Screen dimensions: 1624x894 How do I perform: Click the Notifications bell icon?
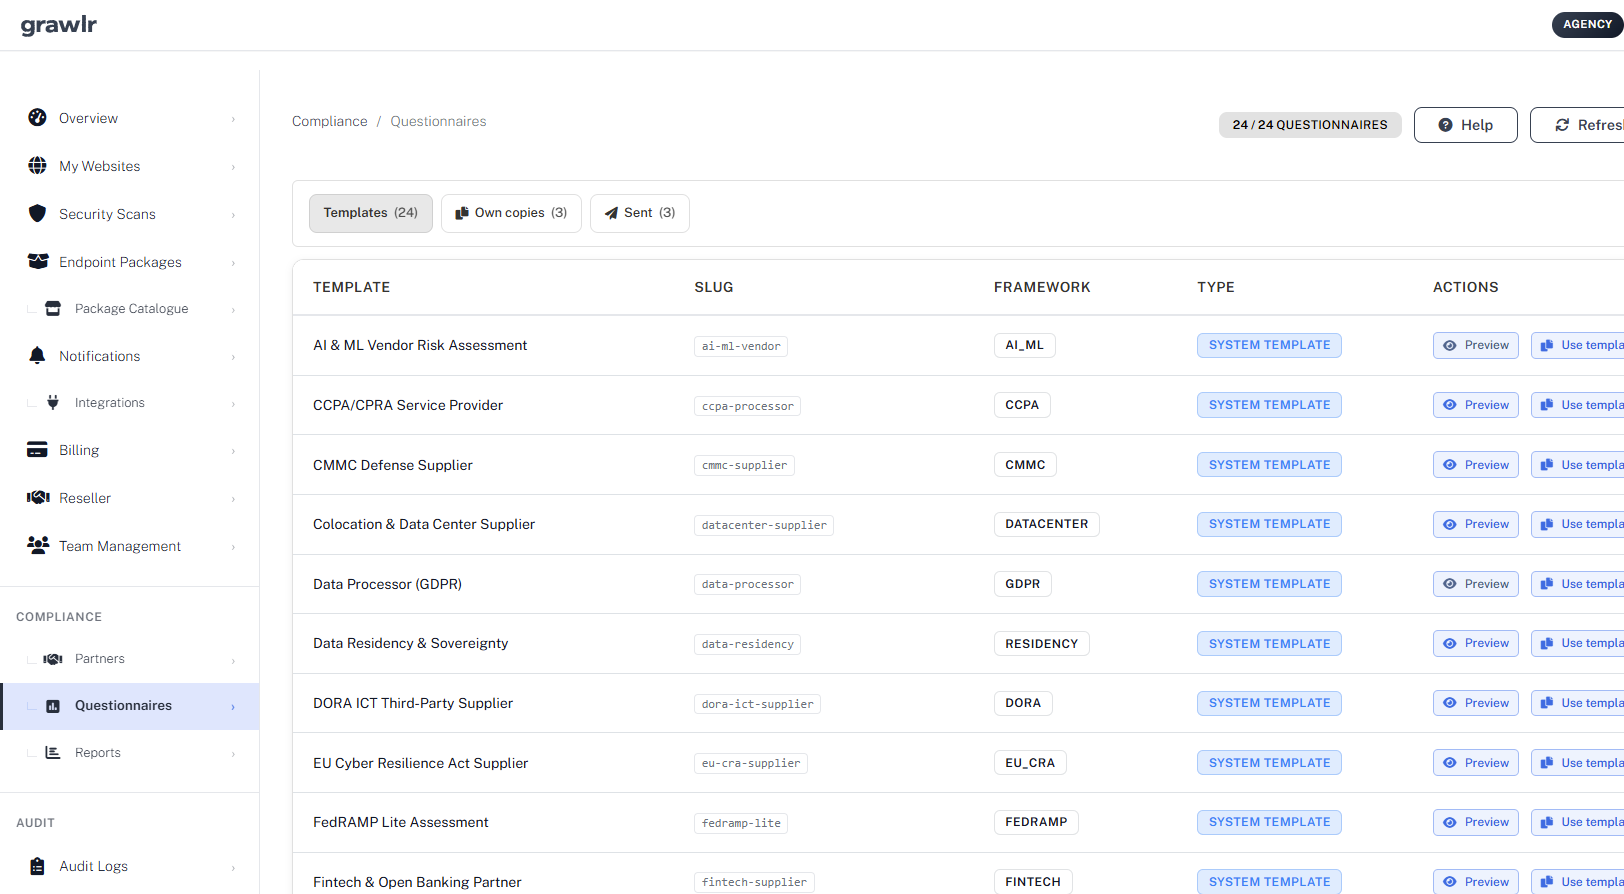click(37, 355)
